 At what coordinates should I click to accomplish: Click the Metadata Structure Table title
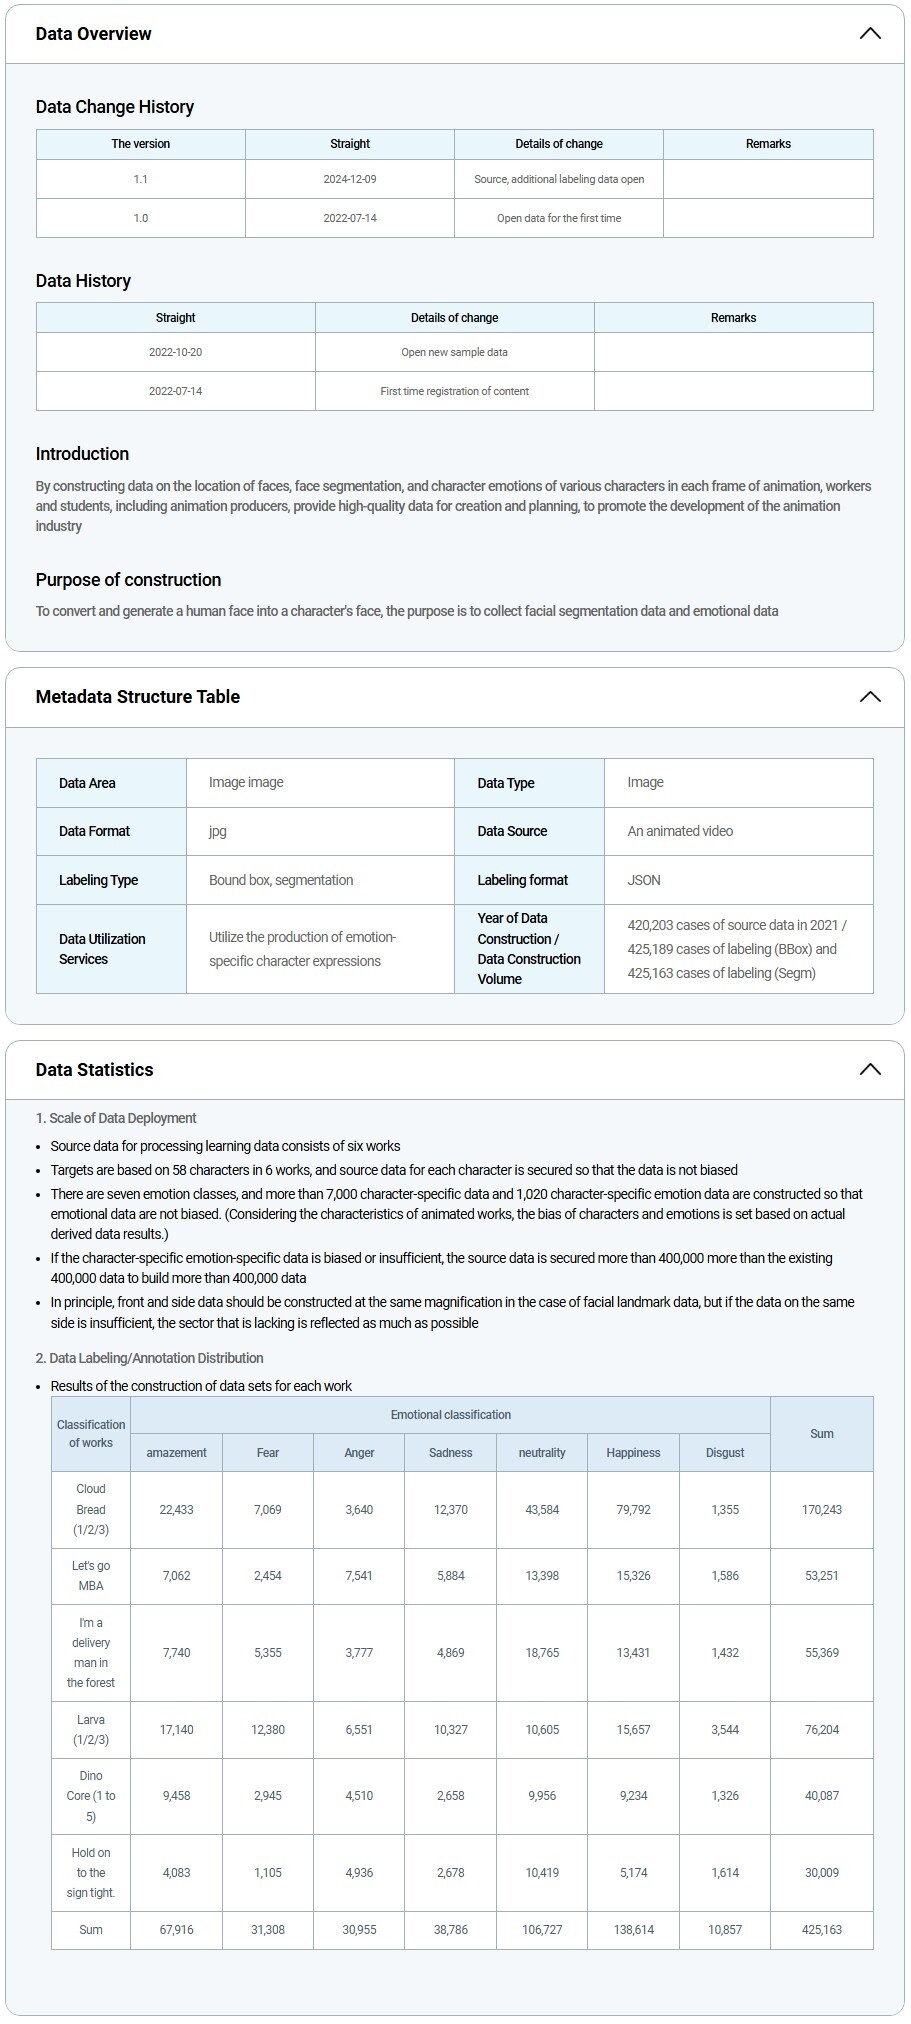138,697
